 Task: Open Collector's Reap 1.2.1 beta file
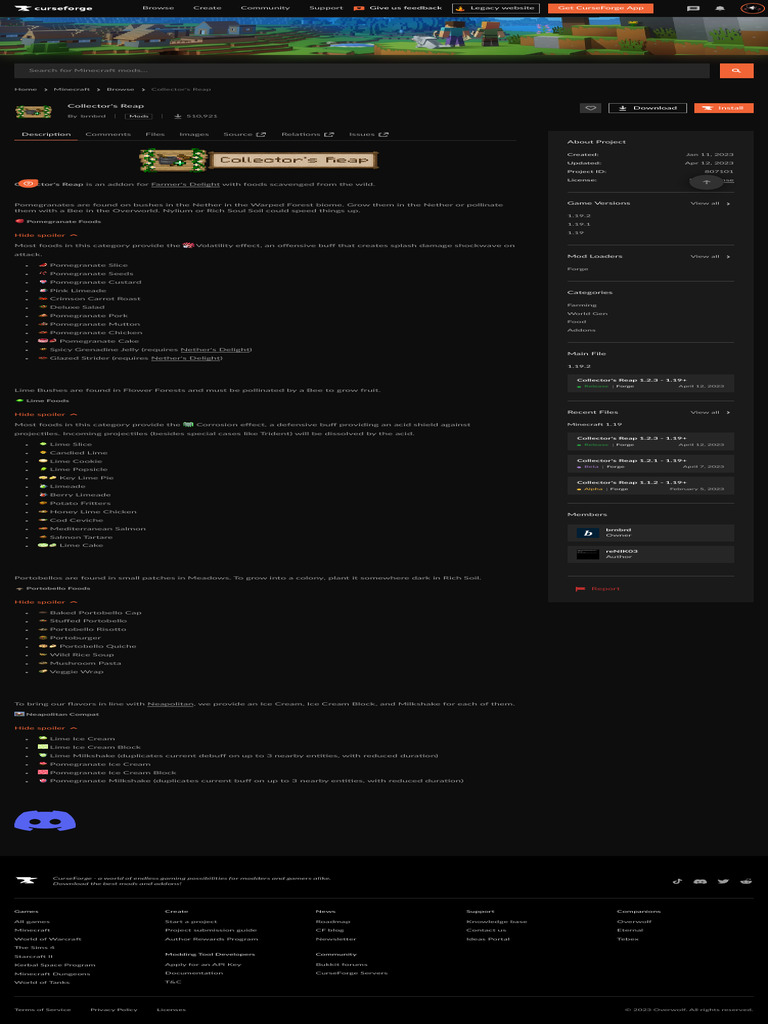click(x=650, y=464)
